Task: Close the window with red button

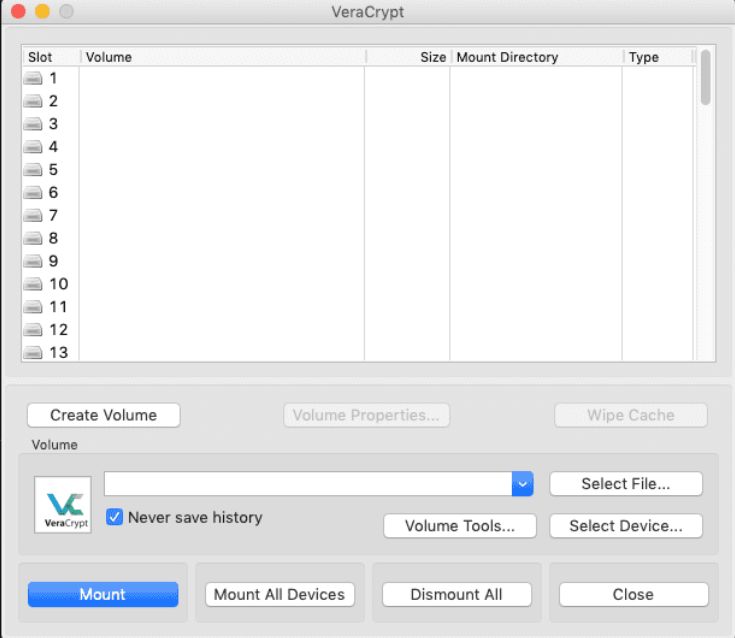Action: point(18,11)
